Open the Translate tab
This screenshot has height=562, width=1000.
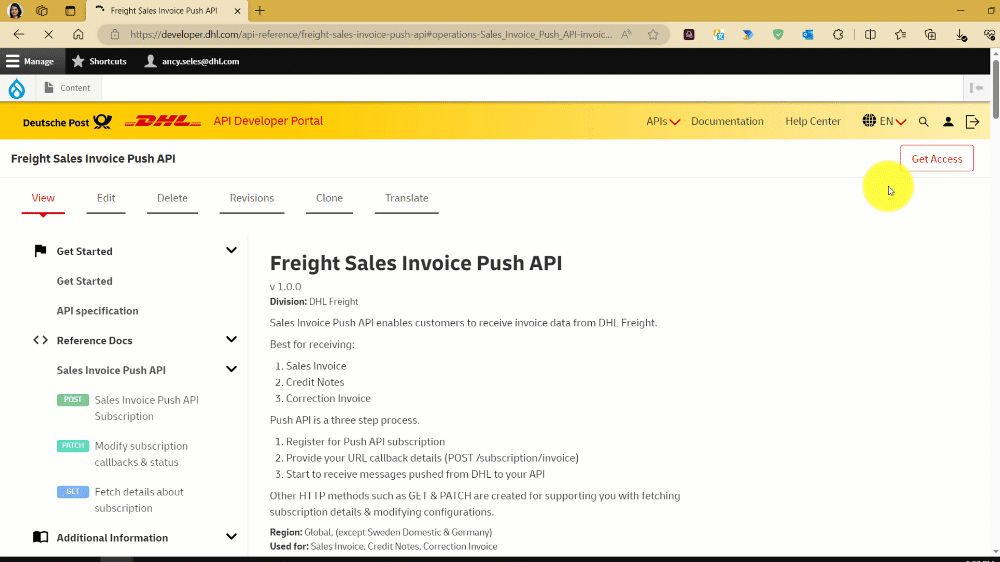click(x=406, y=198)
